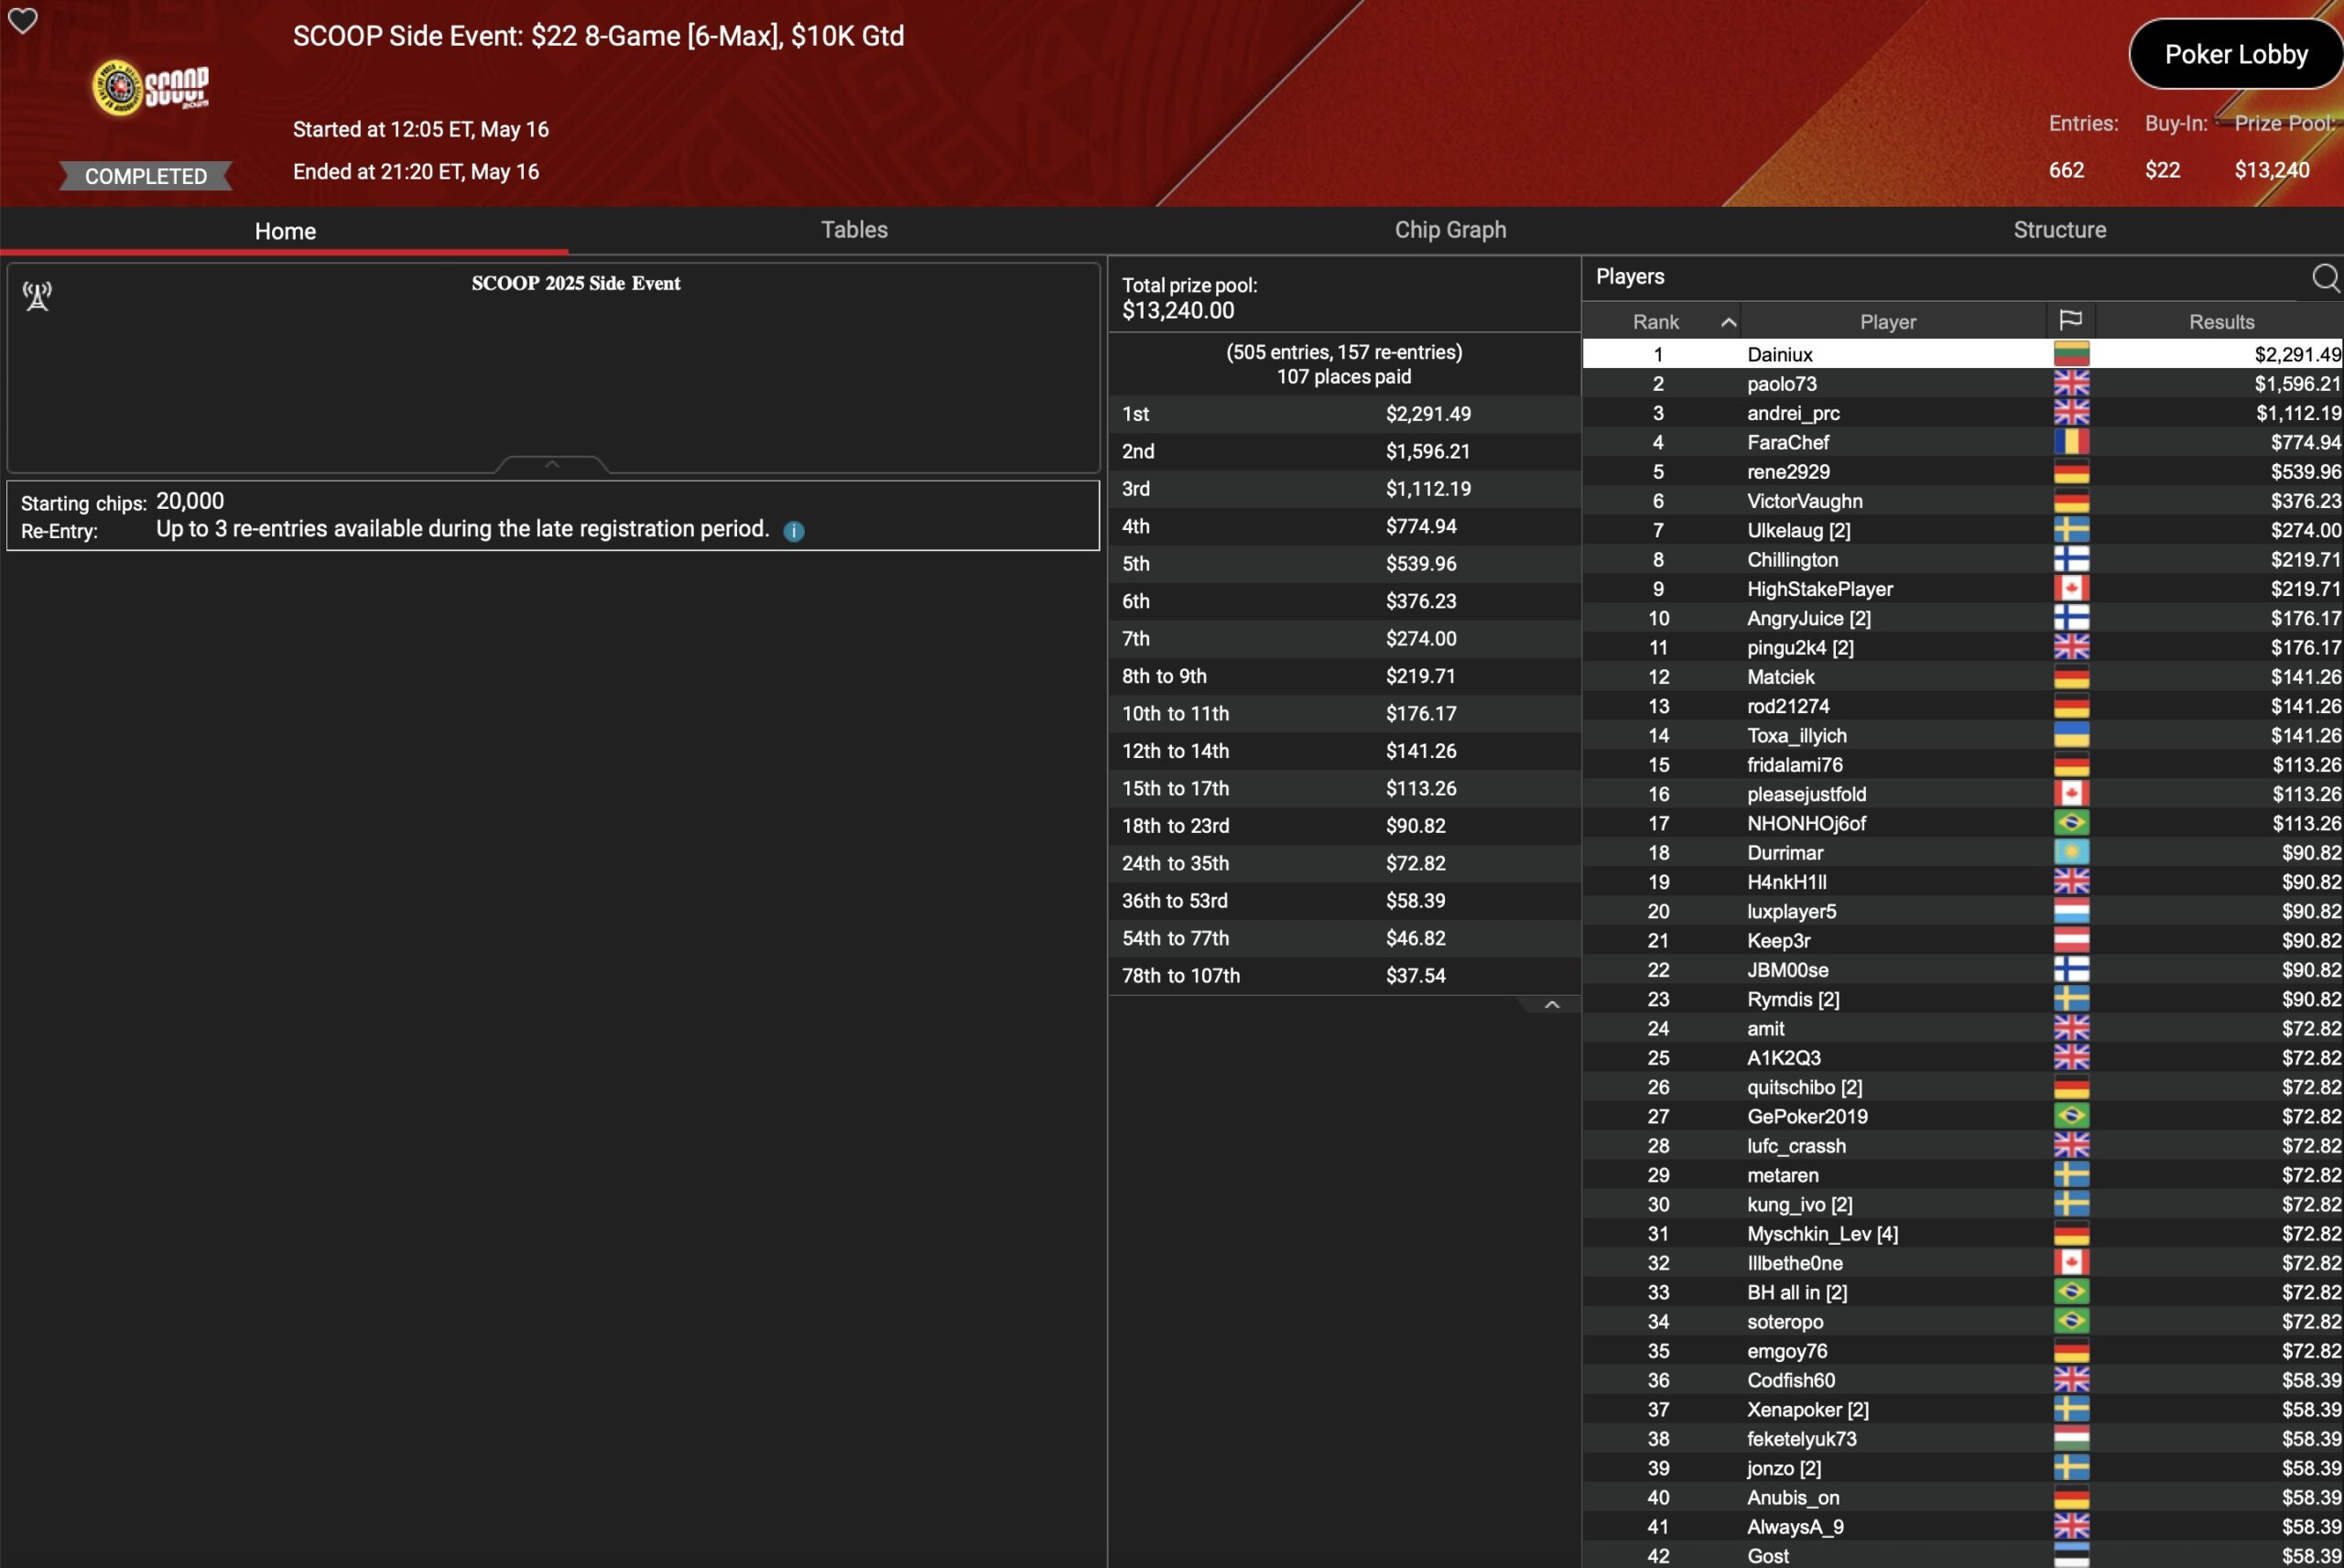Switch to the Tables tab
Screen dimensions: 2344x1568
[x=853, y=230]
